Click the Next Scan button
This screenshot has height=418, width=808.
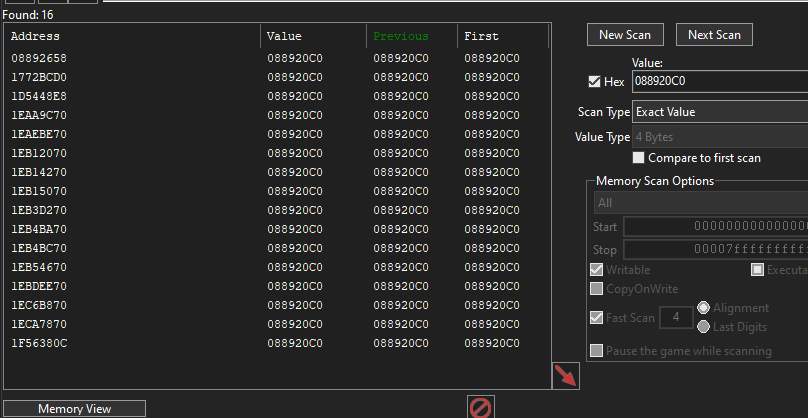pos(714,35)
